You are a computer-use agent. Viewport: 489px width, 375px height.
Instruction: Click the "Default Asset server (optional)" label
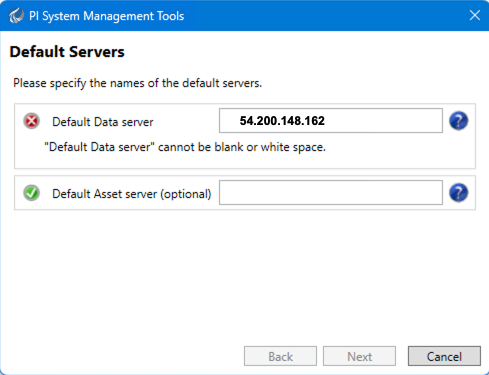point(132,194)
